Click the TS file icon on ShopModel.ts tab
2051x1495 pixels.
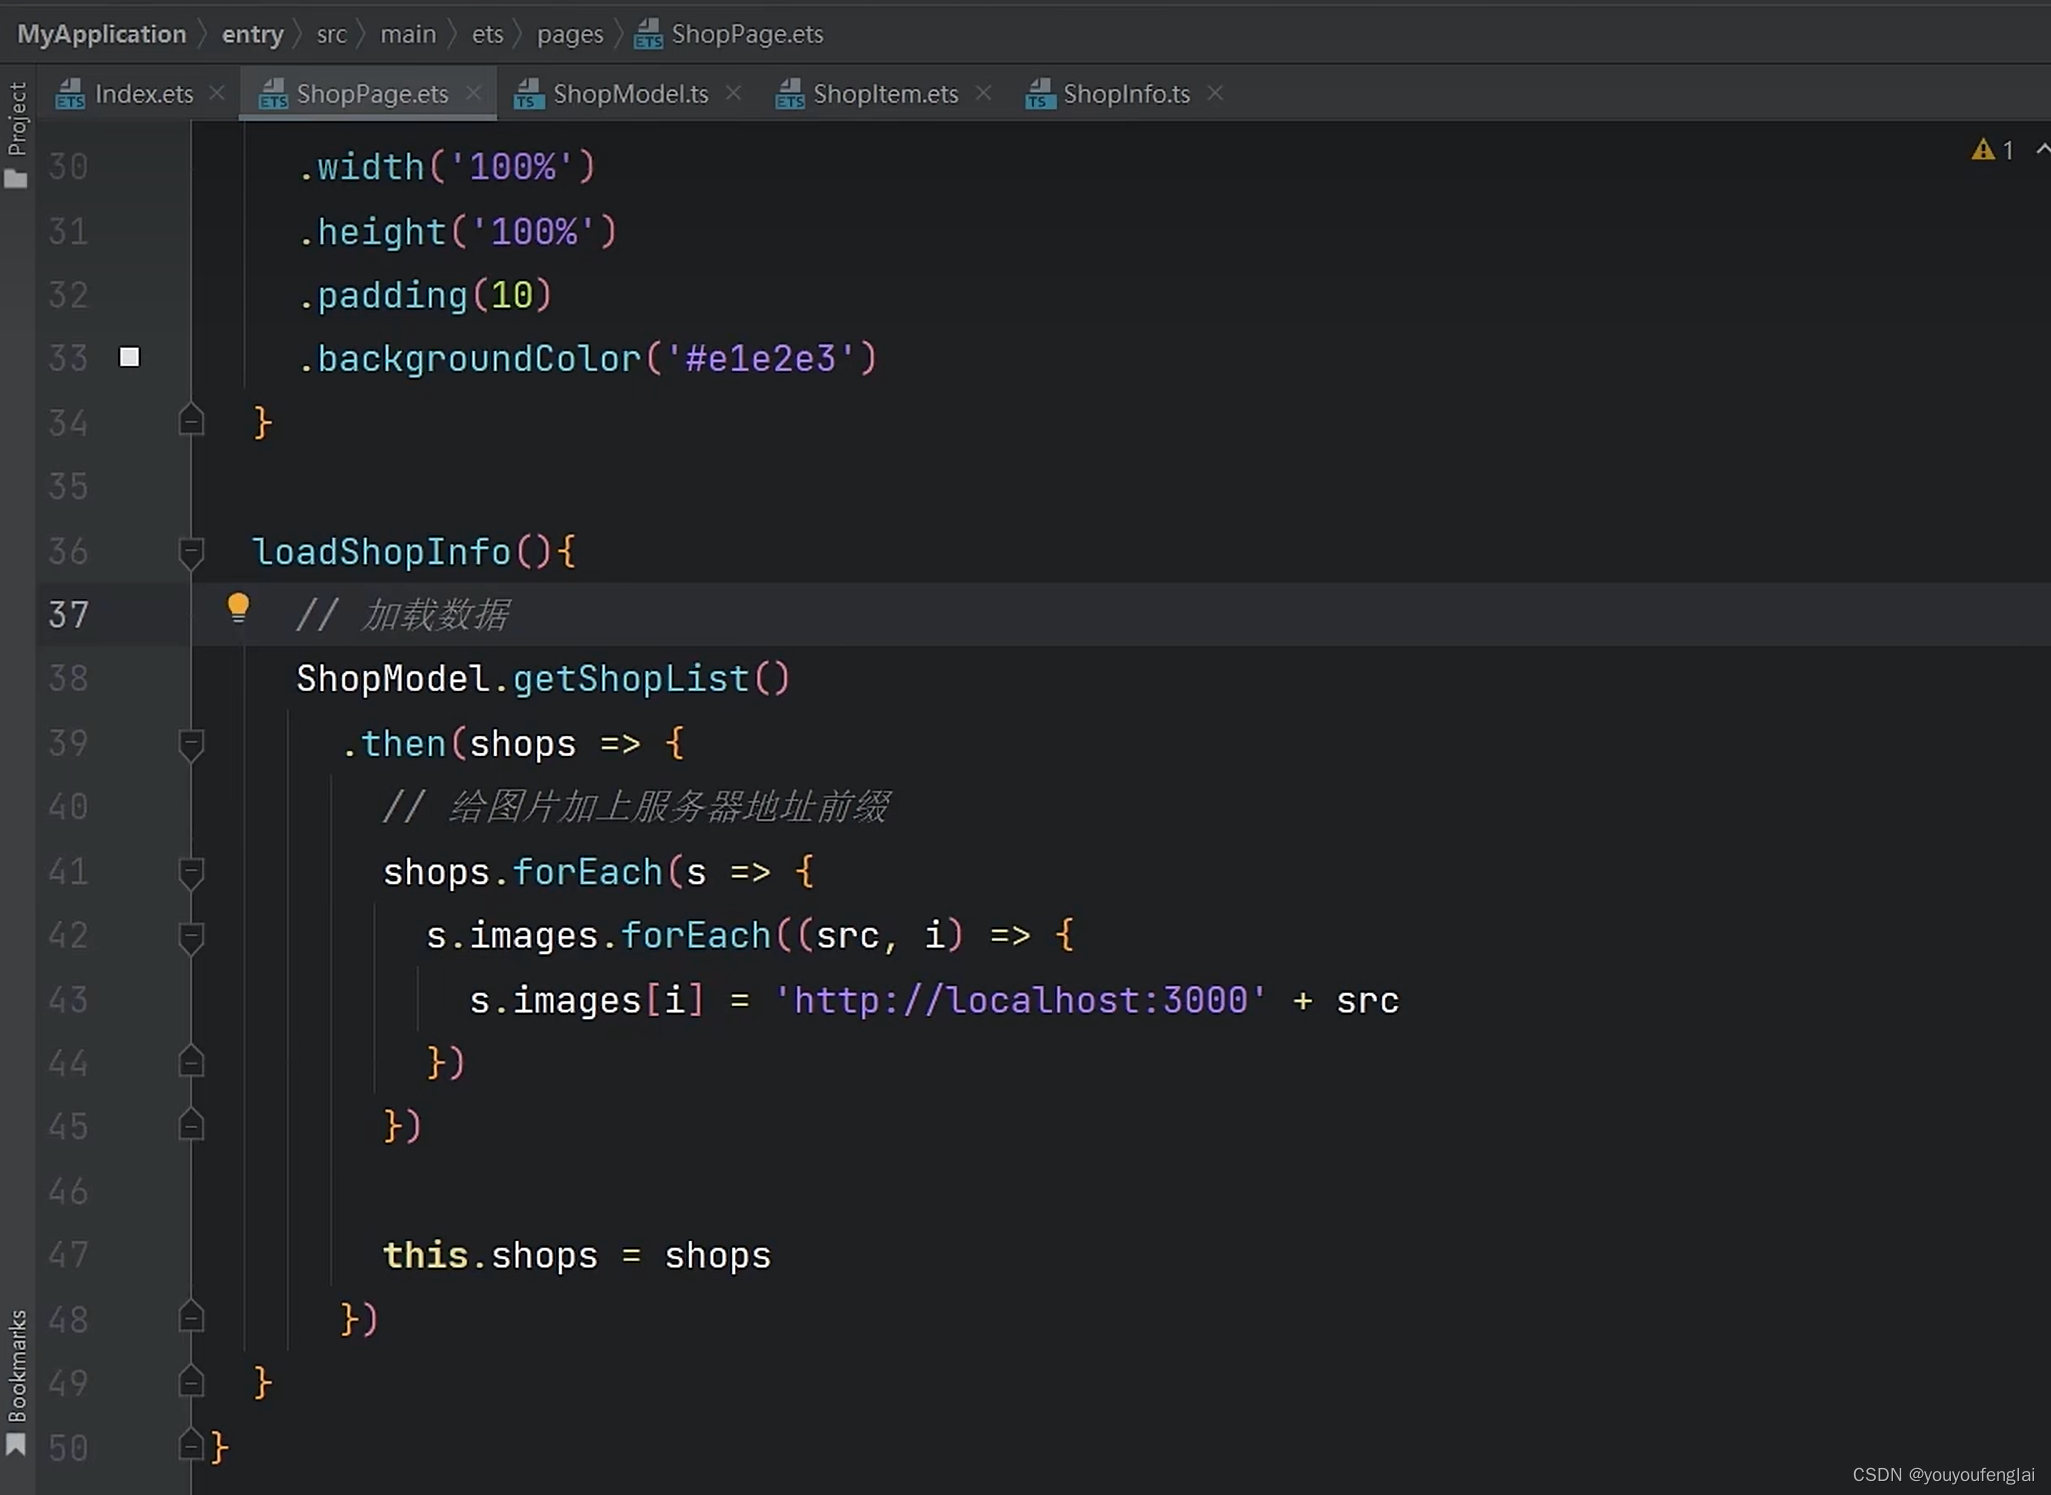coord(529,94)
